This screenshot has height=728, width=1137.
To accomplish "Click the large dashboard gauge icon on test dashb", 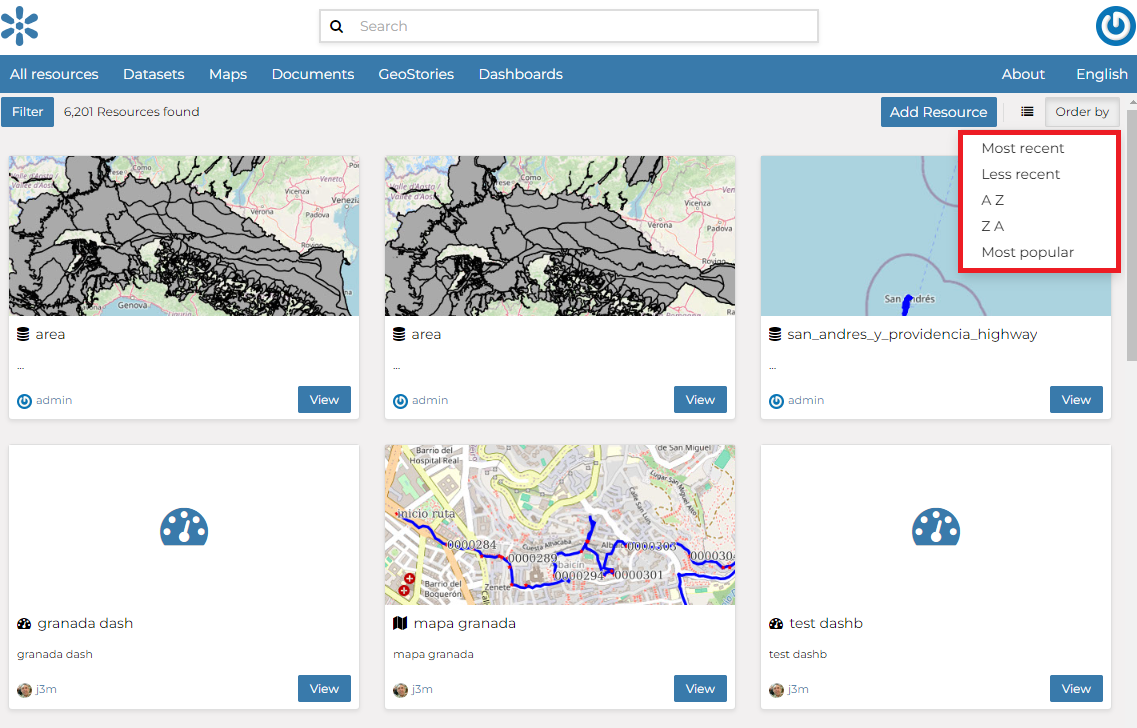I will click(936, 527).
